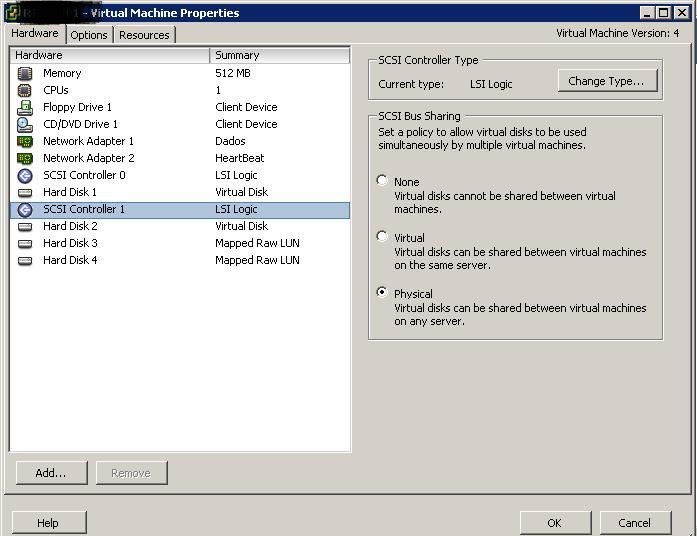Select Hard Disk 4 entry
697x536 pixels.
coord(70,260)
